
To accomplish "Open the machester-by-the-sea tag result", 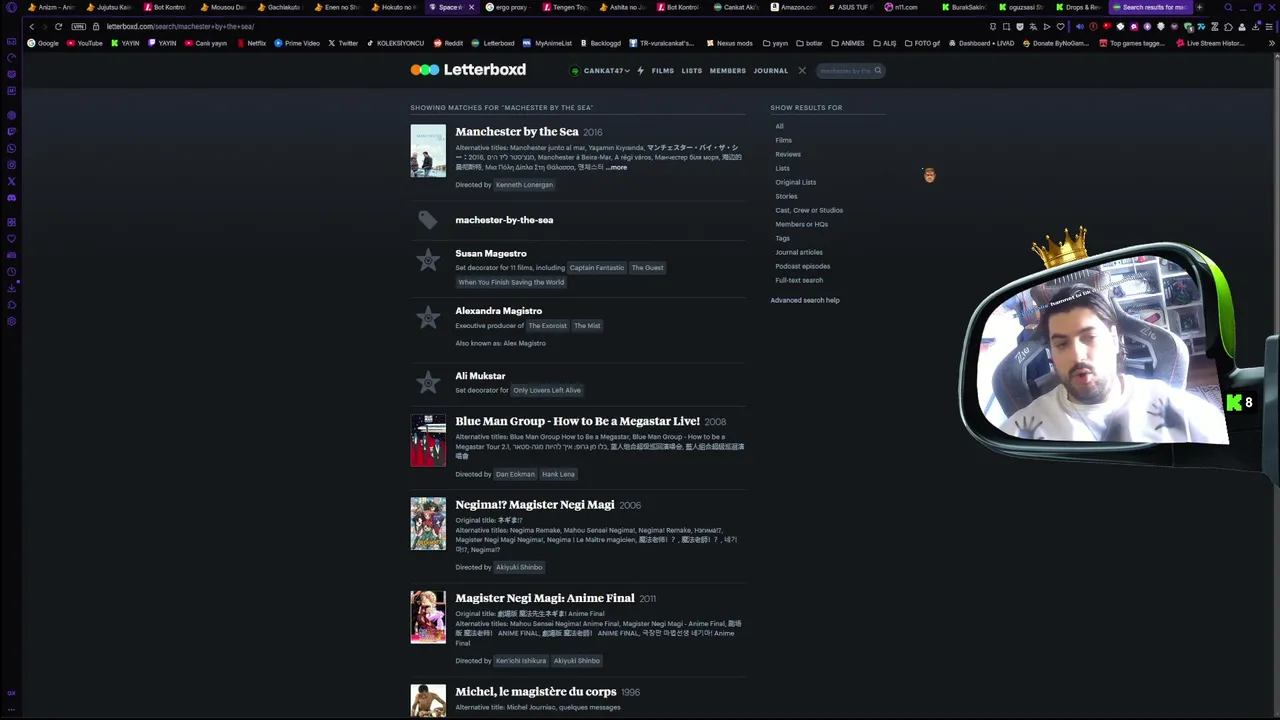I will [504, 220].
